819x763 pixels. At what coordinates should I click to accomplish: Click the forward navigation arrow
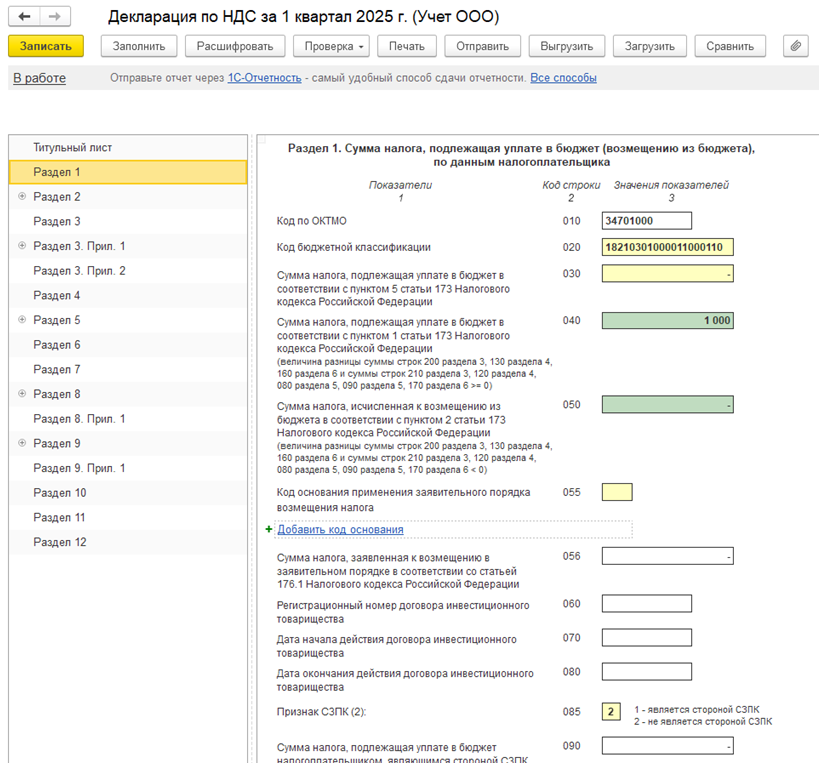point(54,17)
